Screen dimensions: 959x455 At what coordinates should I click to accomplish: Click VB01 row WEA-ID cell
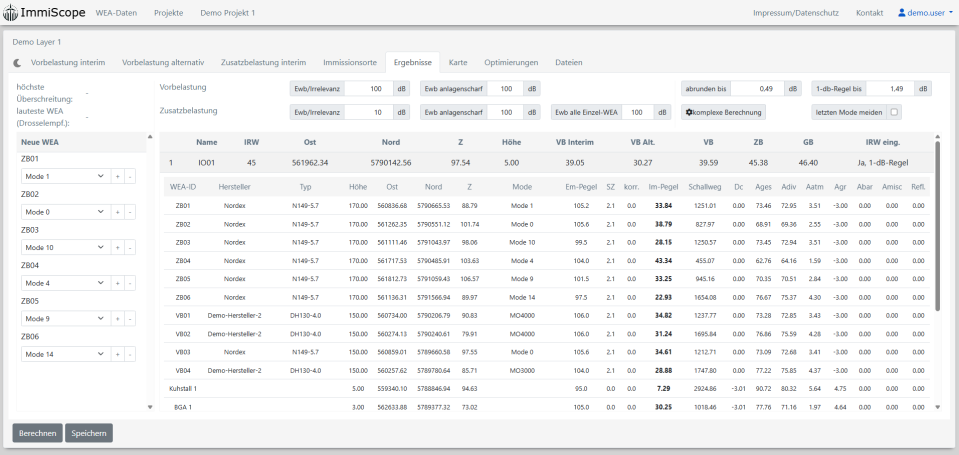click(183, 316)
